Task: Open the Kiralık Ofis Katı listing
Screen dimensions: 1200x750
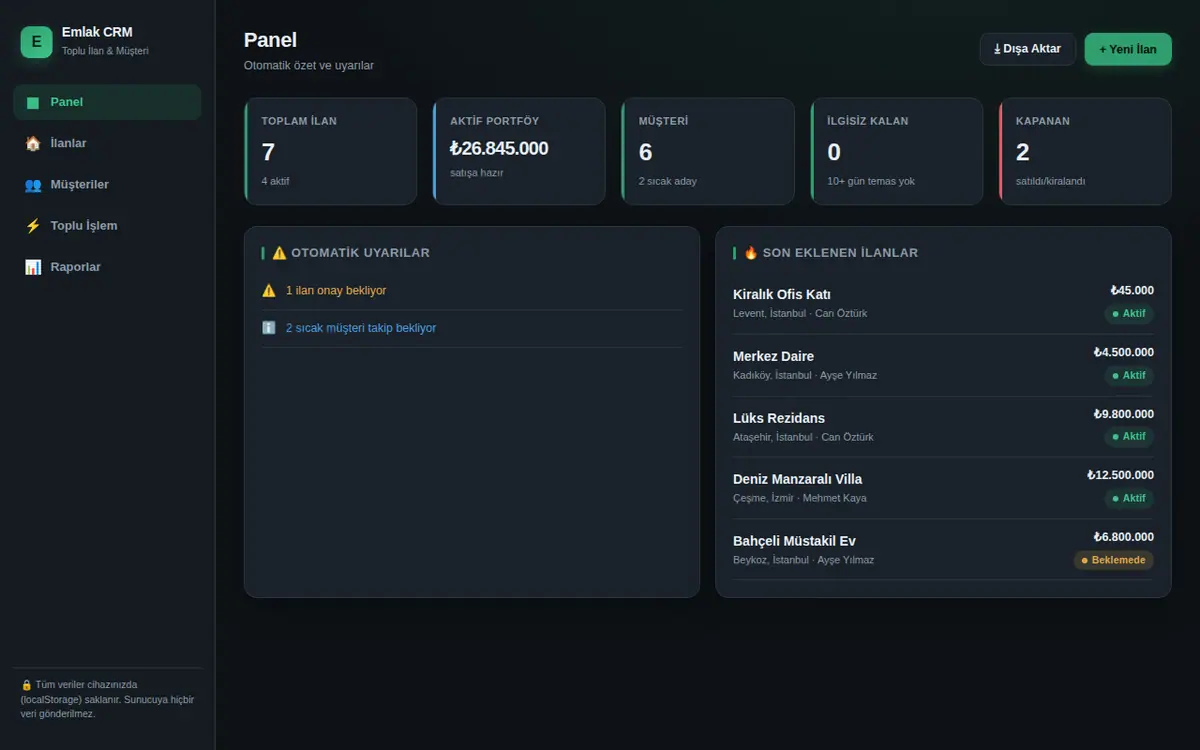Action: [x=943, y=303]
